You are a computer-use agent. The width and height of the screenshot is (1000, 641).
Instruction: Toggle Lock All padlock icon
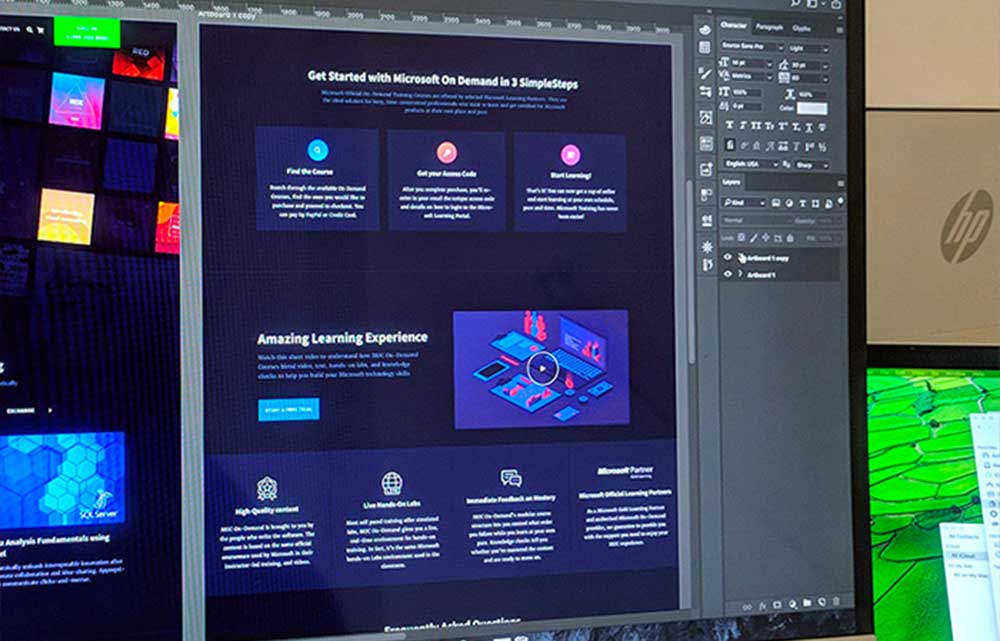coord(790,238)
